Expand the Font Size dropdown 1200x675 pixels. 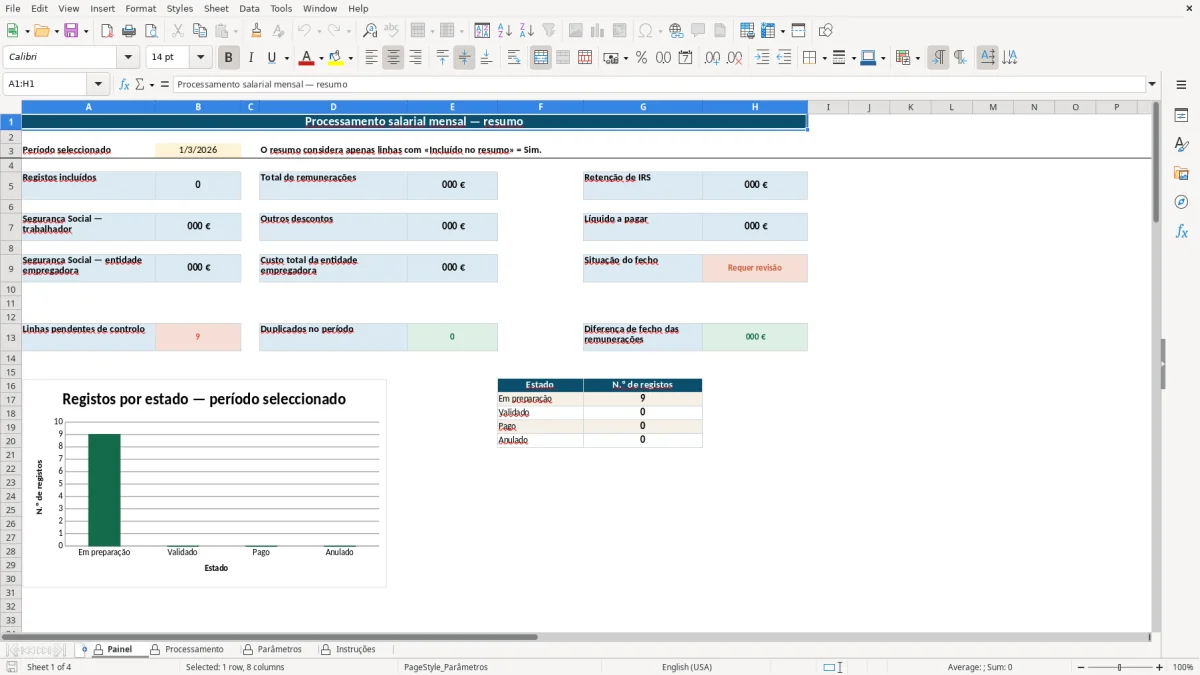tap(201, 58)
